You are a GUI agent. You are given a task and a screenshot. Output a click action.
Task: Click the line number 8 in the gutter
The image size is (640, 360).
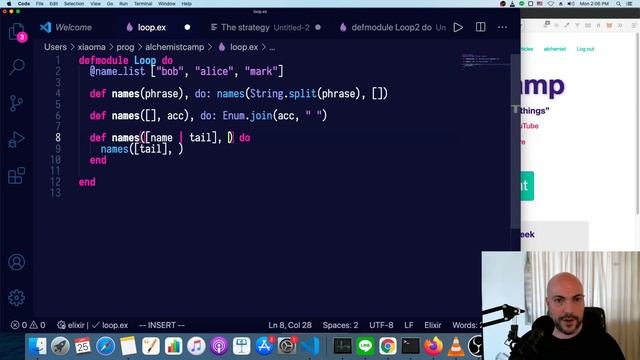pos(58,138)
